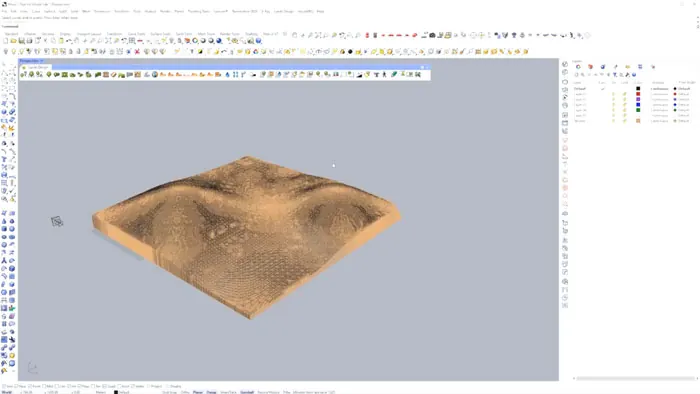Screen dimensions: 700x394
Task: Click the gear icon after toolbar tabs
Action: pos(284,34)
